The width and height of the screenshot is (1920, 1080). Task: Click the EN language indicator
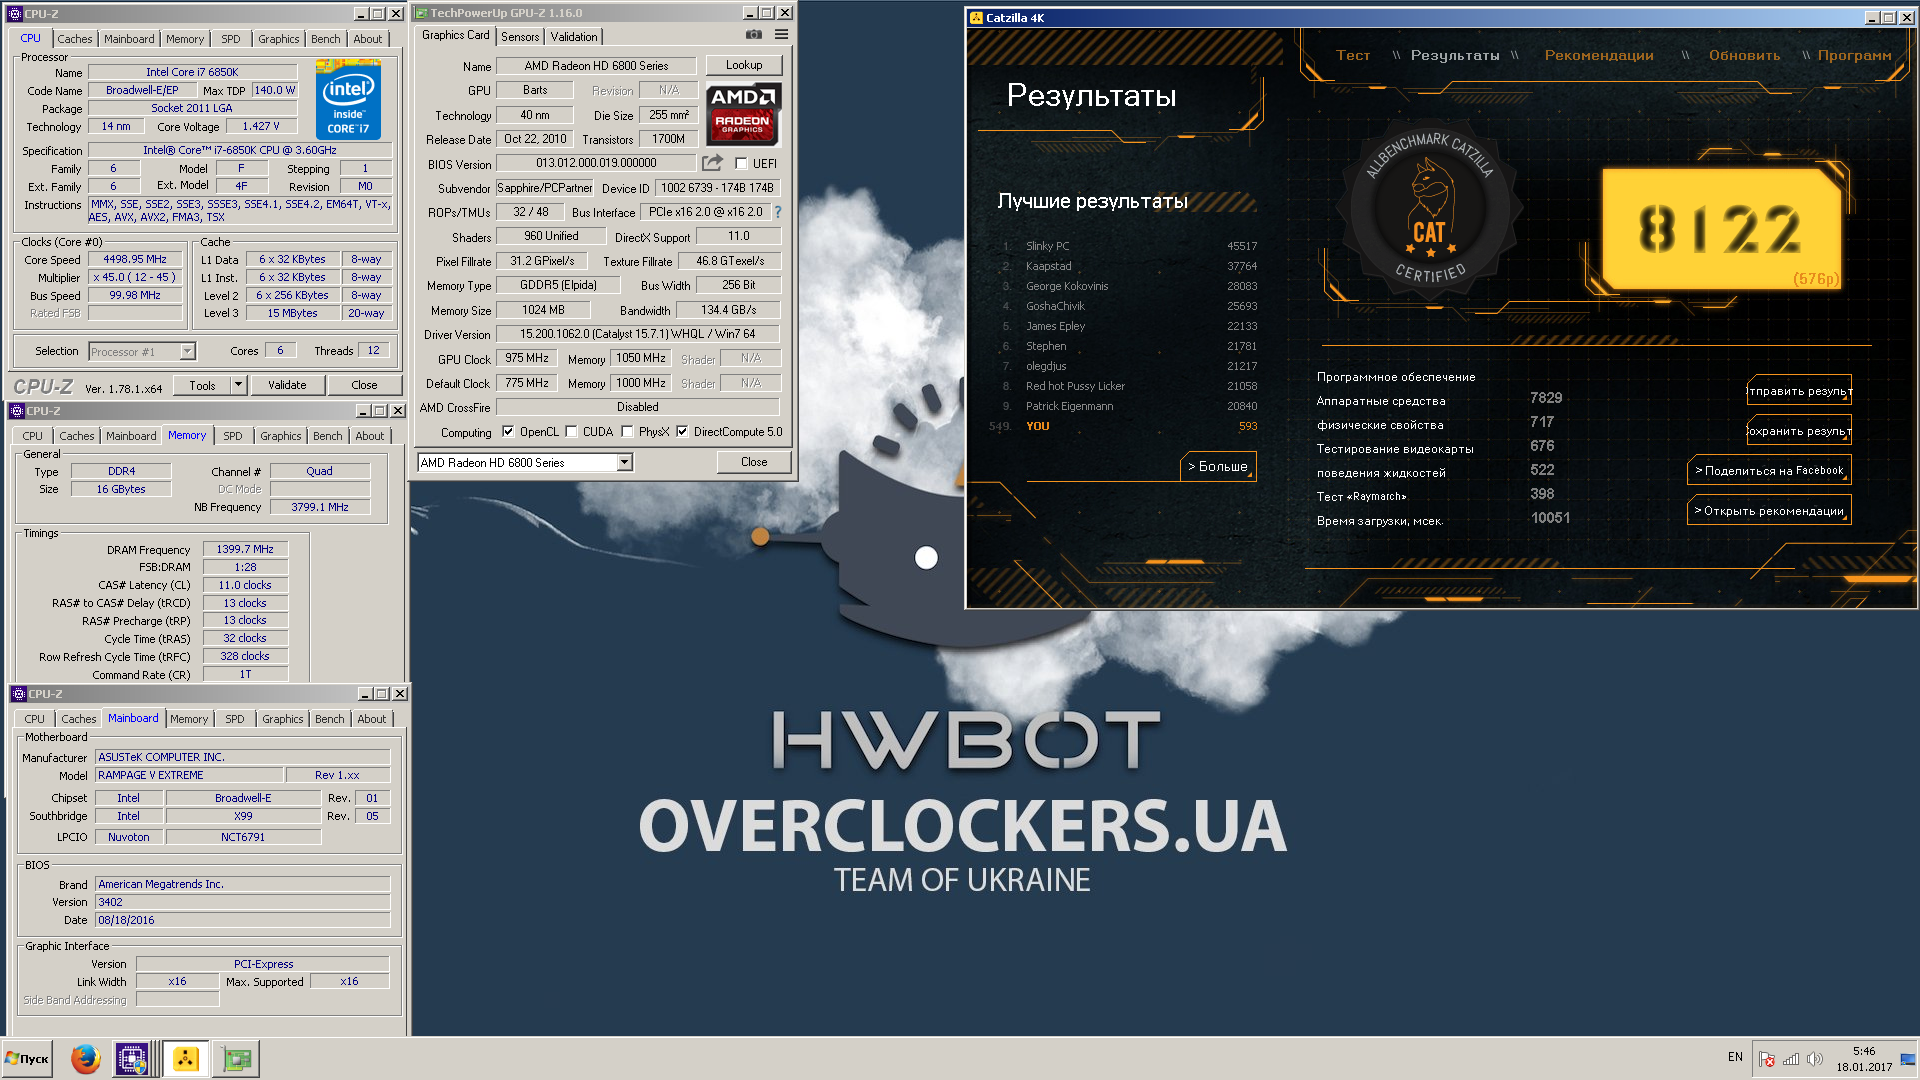coord(1735,1057)
